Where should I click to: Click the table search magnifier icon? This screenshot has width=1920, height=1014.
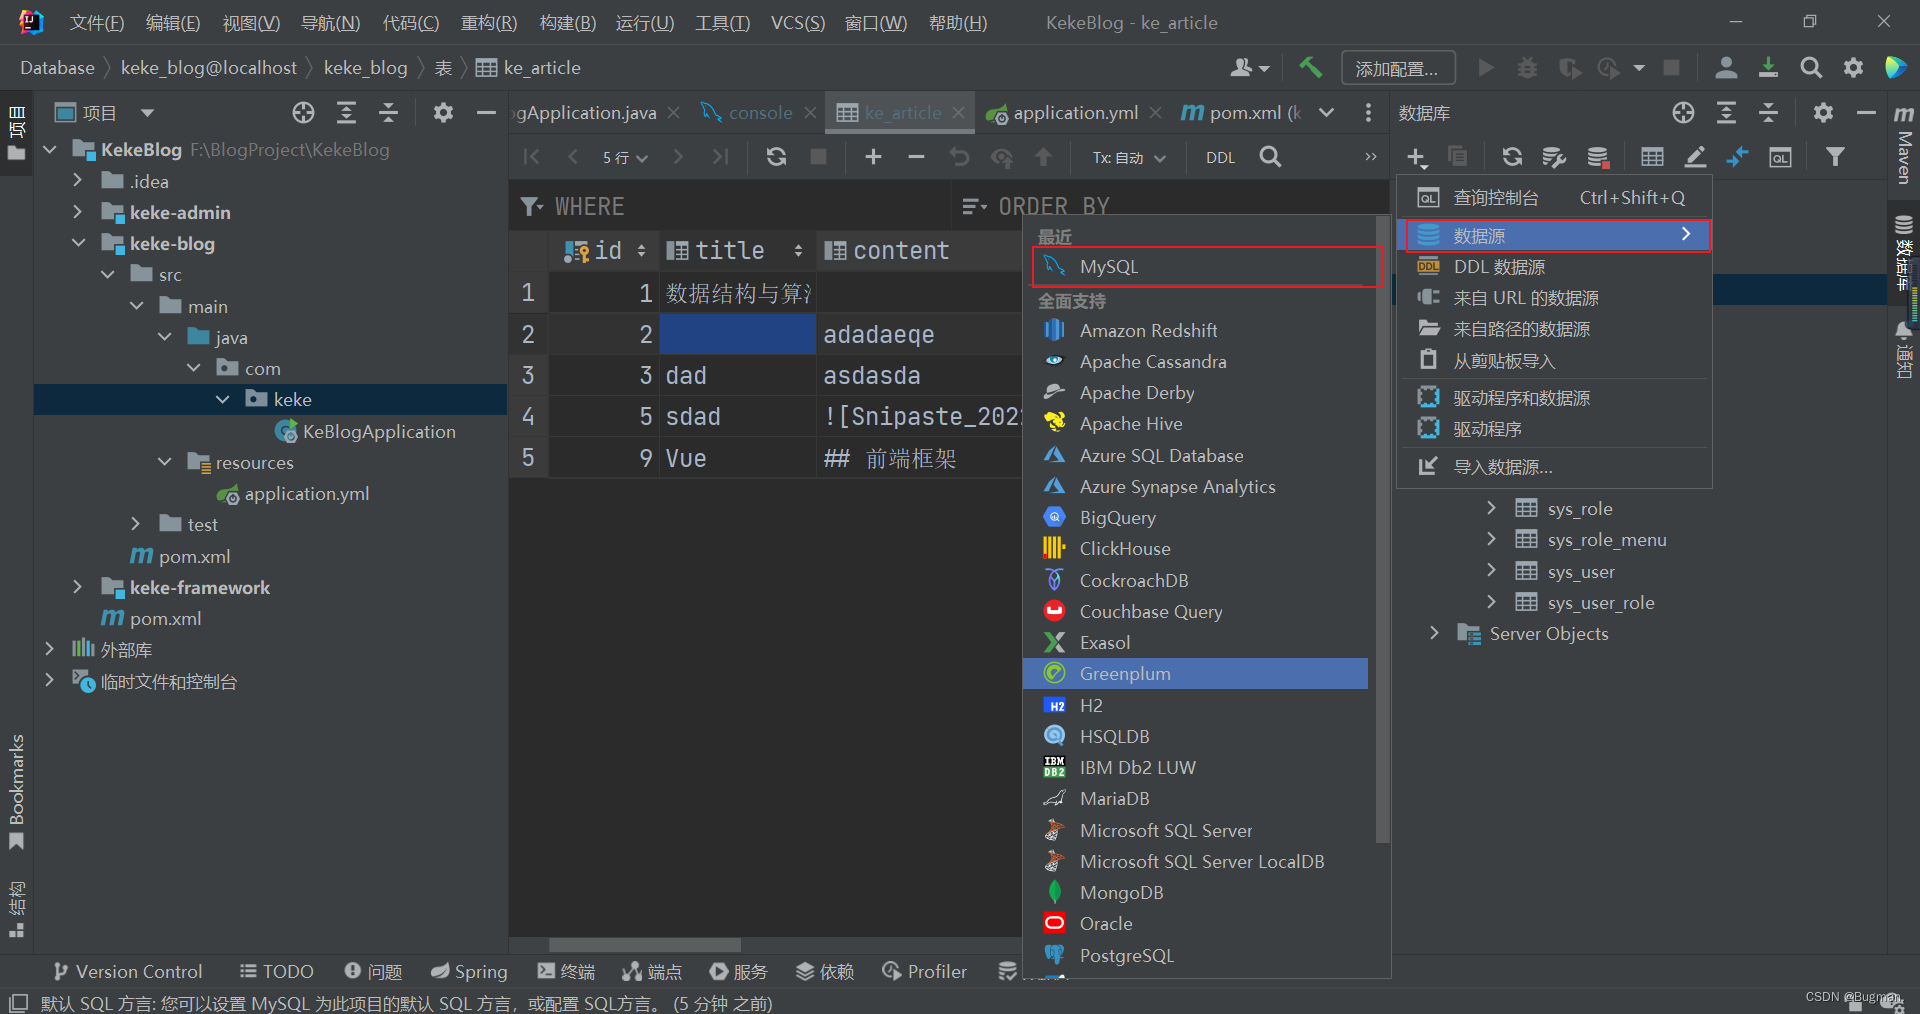tap(1270, 157)
